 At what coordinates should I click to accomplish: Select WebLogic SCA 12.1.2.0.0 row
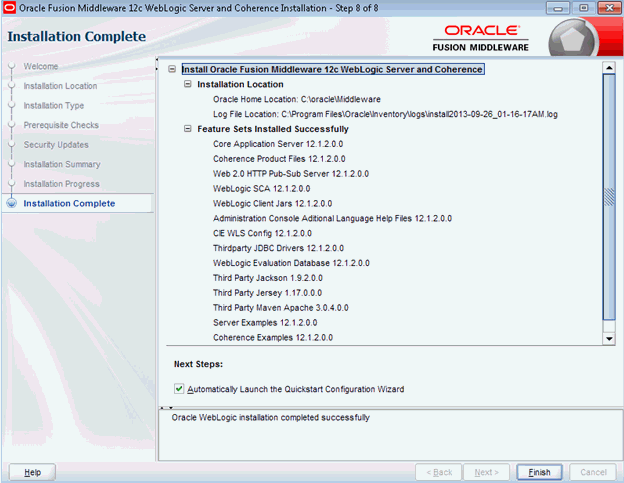261,189
